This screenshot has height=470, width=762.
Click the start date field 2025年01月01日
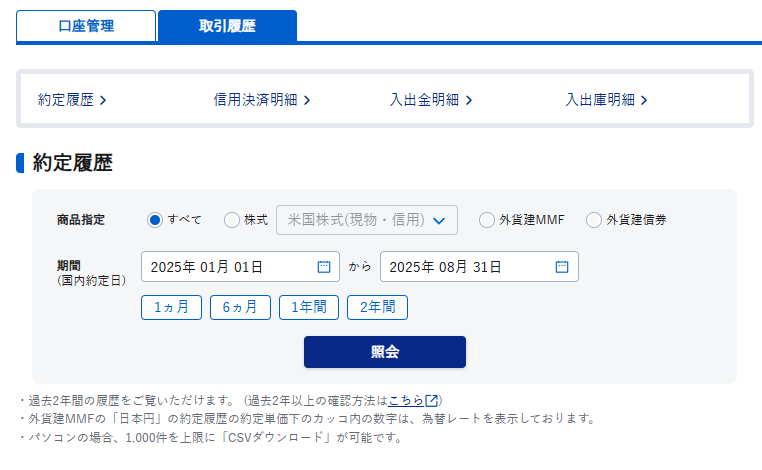pos(240,267)
